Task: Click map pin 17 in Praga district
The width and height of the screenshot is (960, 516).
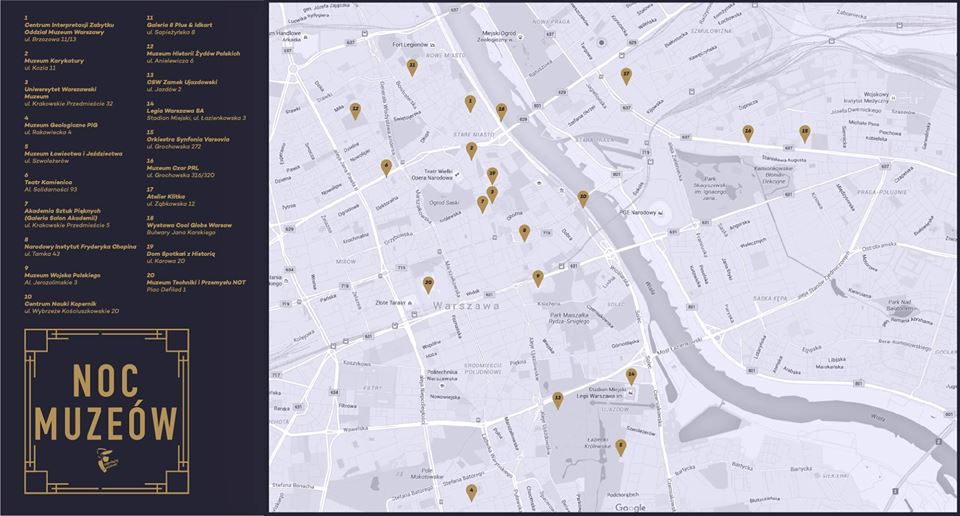Action: [626, 75]
